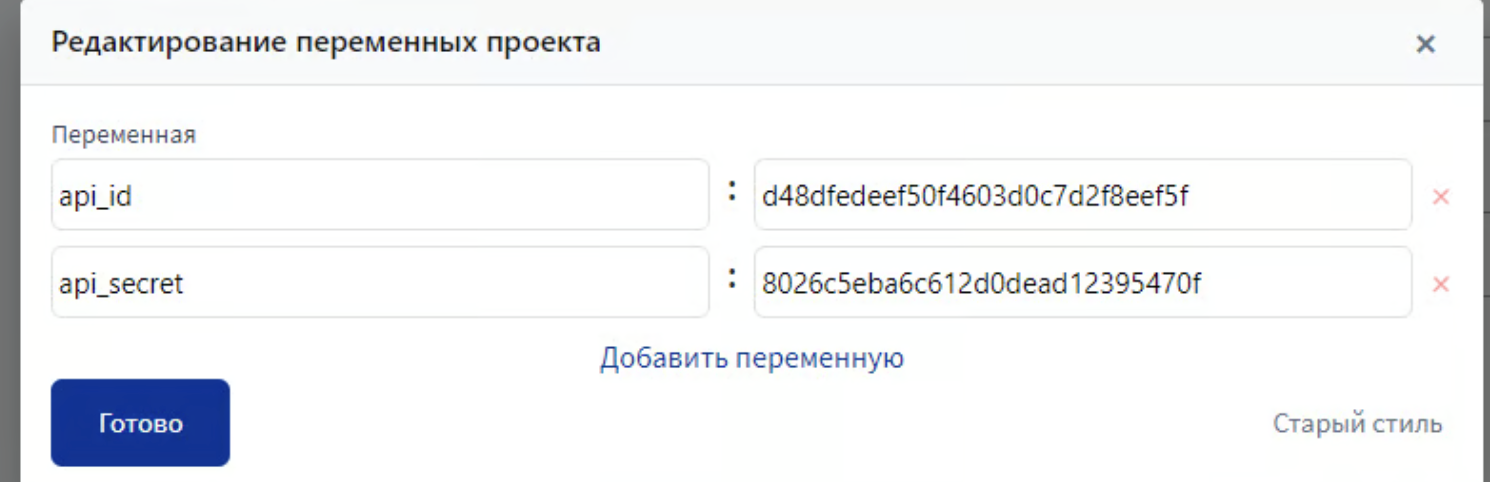Viewport: 1490px width, 482px height.
Task: Click the Редактирование переменных проекта title
Action: point(326,43)
